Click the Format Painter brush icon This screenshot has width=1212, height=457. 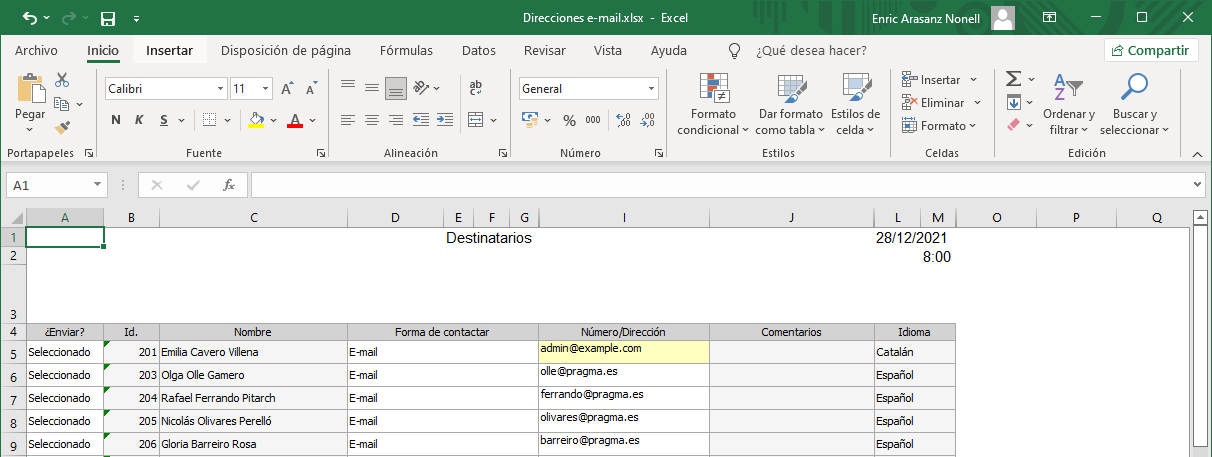(62, 127)
